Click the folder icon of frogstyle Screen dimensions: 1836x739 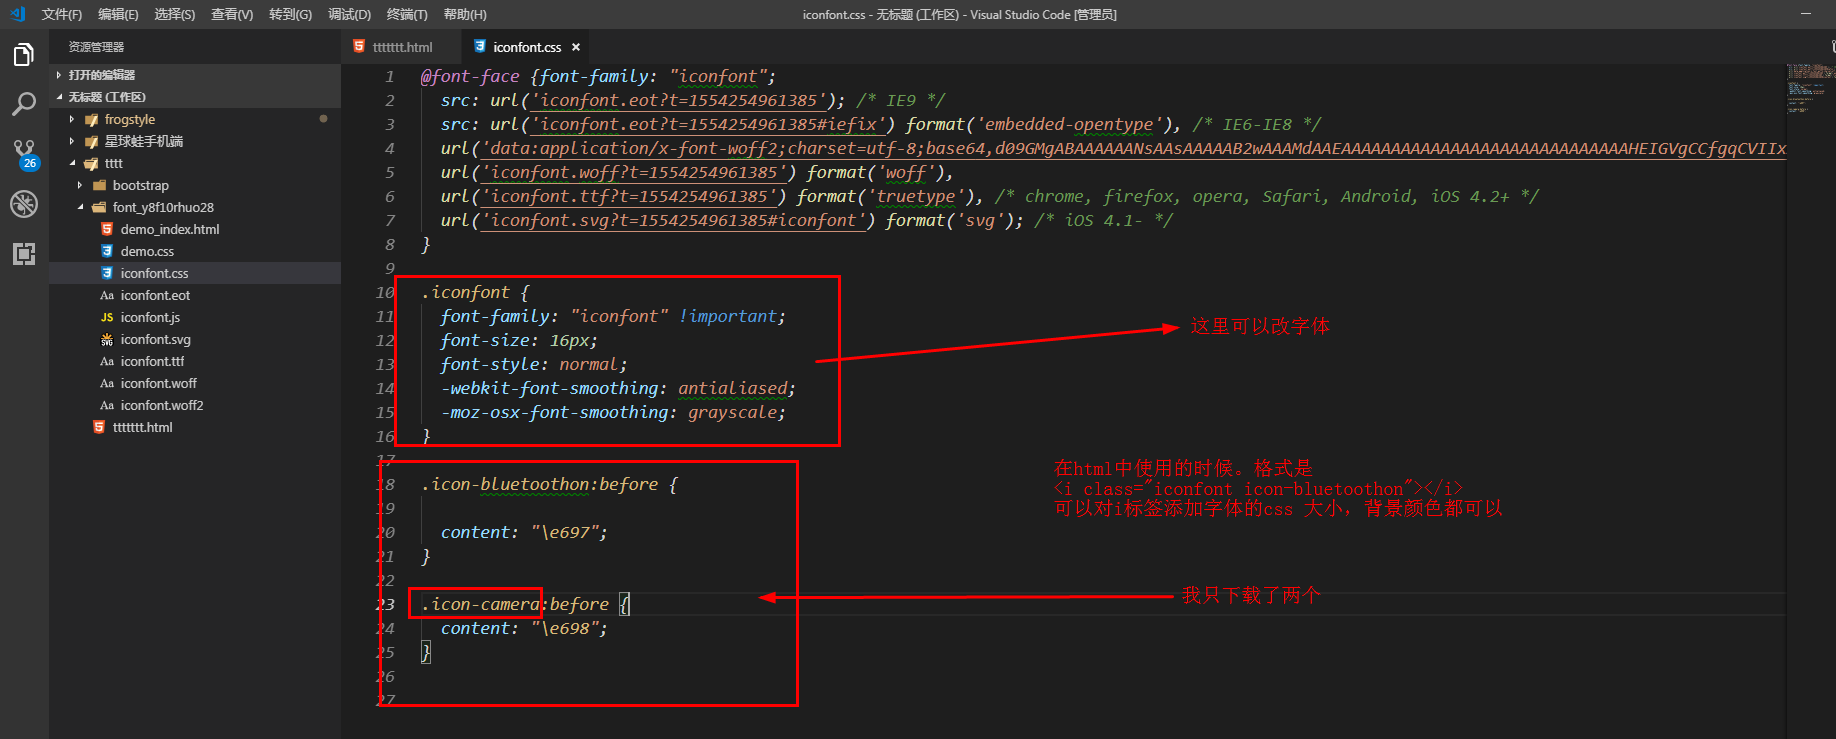91,119
